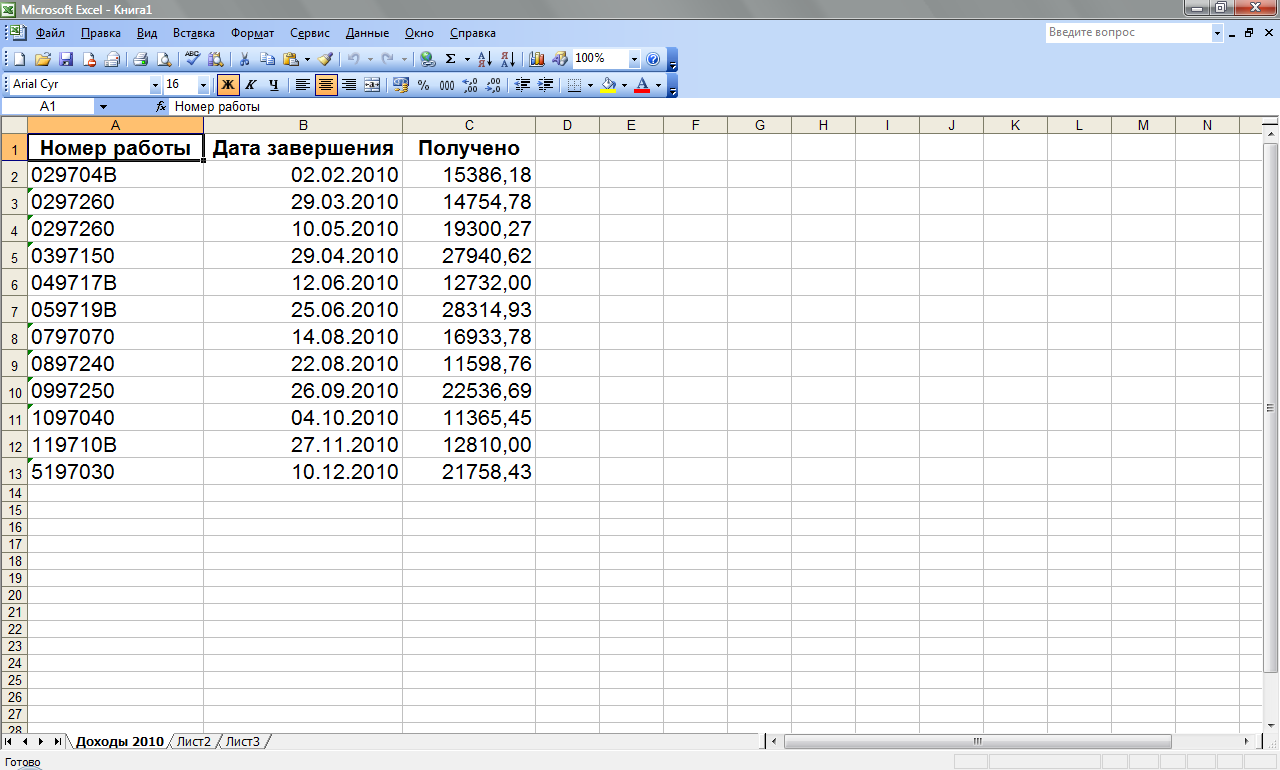The width and height of the screenshot is (1280, 770).
Task: Open the Permission icon on toolbar
Action: point(89,59)
